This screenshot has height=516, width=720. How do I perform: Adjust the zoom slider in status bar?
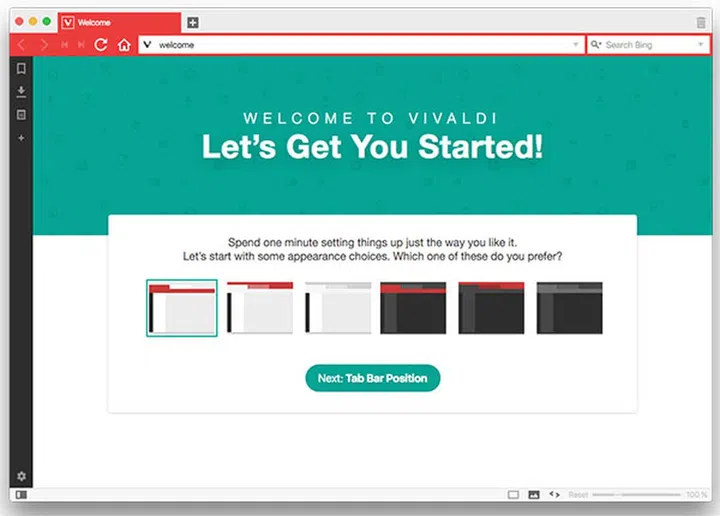point(636,494)
